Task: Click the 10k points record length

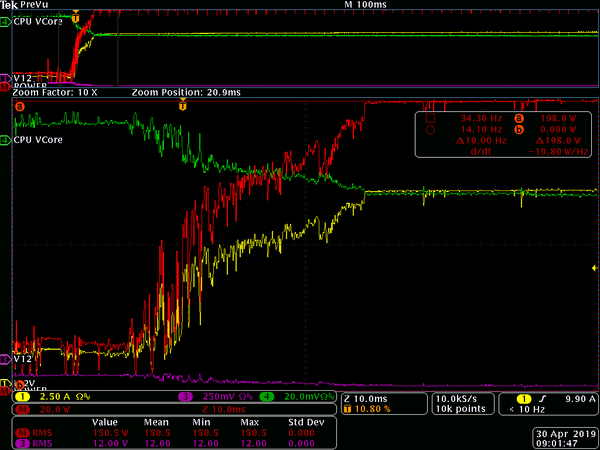Action: [x=461, y=409]
